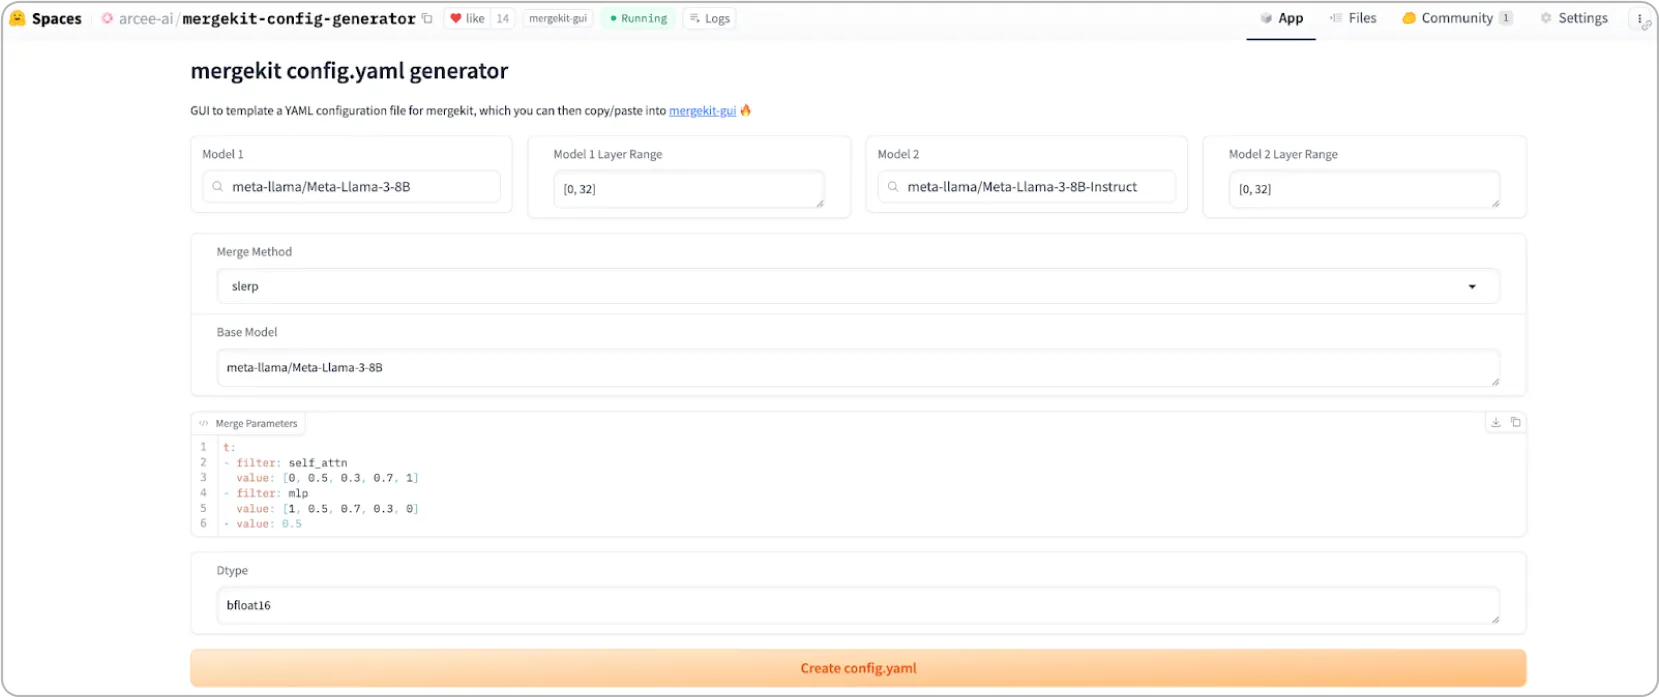Image resolution: width=1659 pixels, height=697 pixels.
Task: Click the Model 1 search field
Action: point(351,187)
